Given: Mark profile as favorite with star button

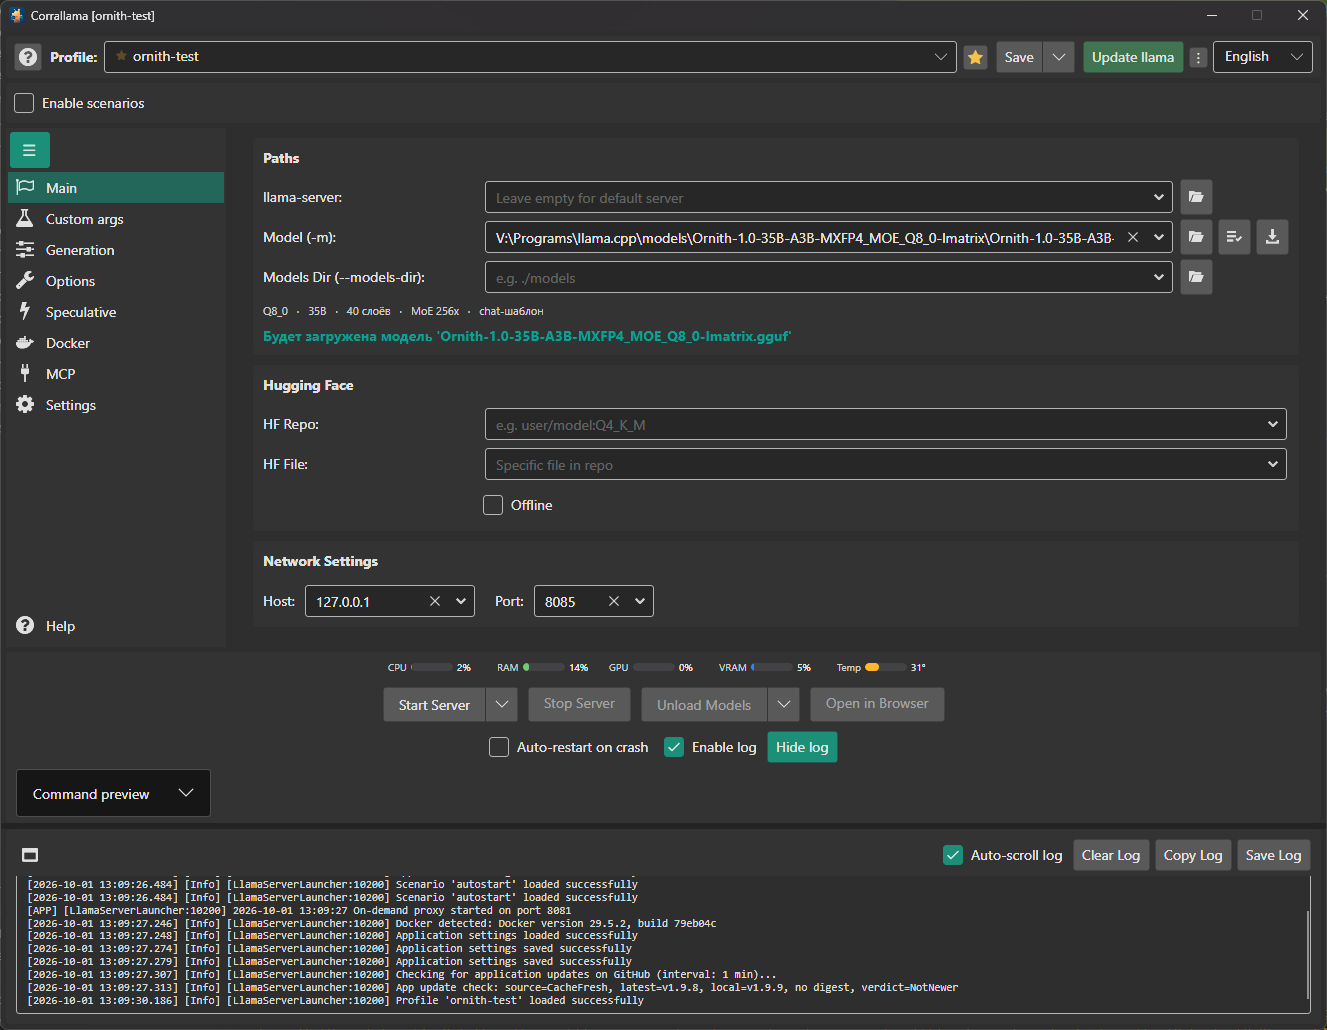Looking at the screenshot, I should pyautogui.click(x=975, y=57).
